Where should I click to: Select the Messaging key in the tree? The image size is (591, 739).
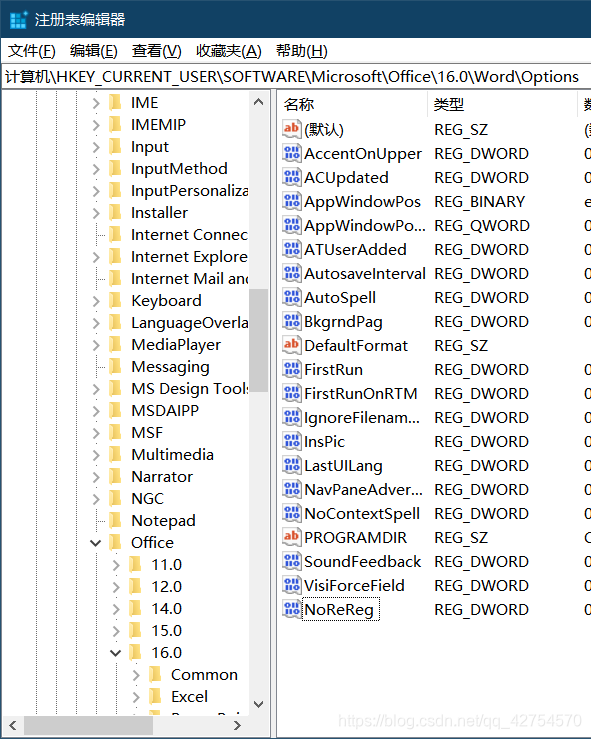pos(170,367)
